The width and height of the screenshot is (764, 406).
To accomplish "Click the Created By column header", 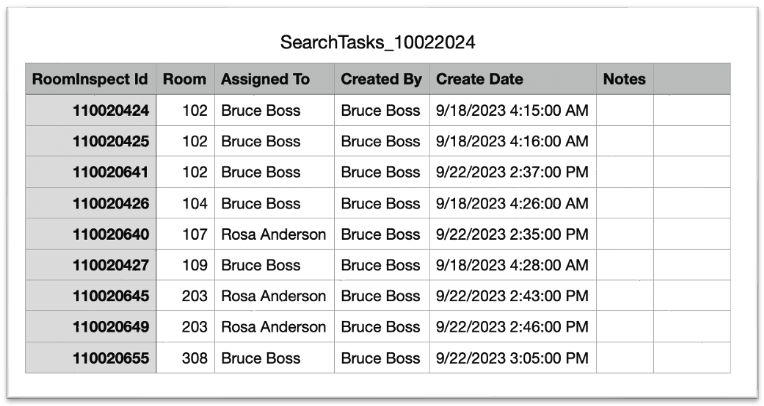I will [x=381, y=79].
